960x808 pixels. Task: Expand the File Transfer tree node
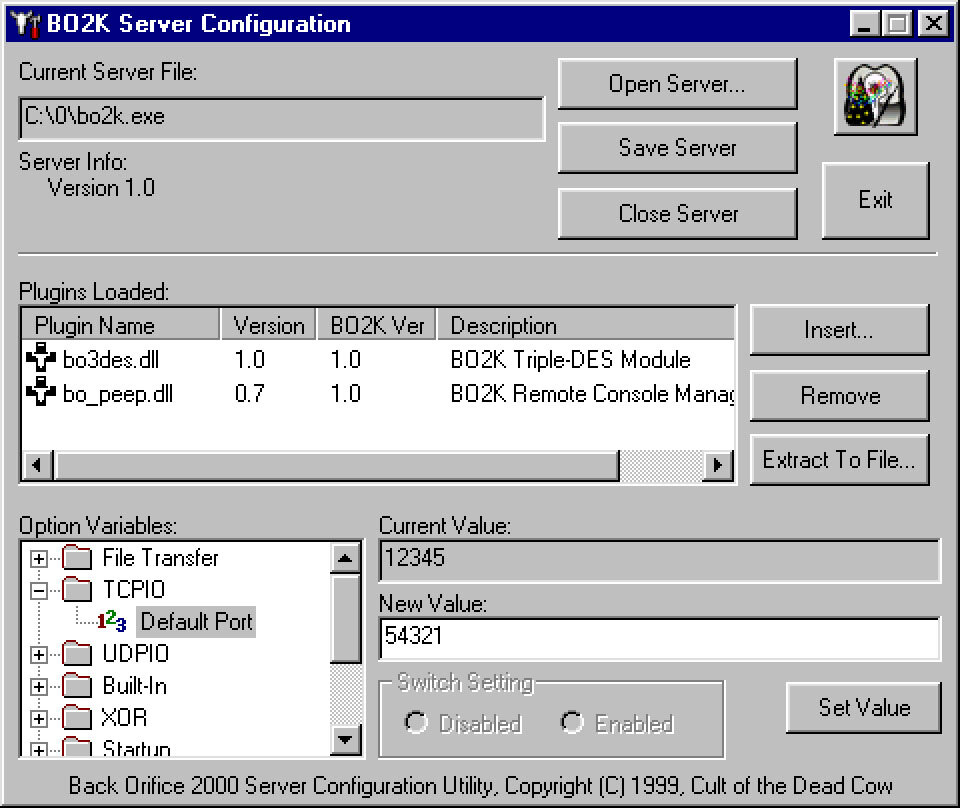pyautogui.click(x=39, y=559)
